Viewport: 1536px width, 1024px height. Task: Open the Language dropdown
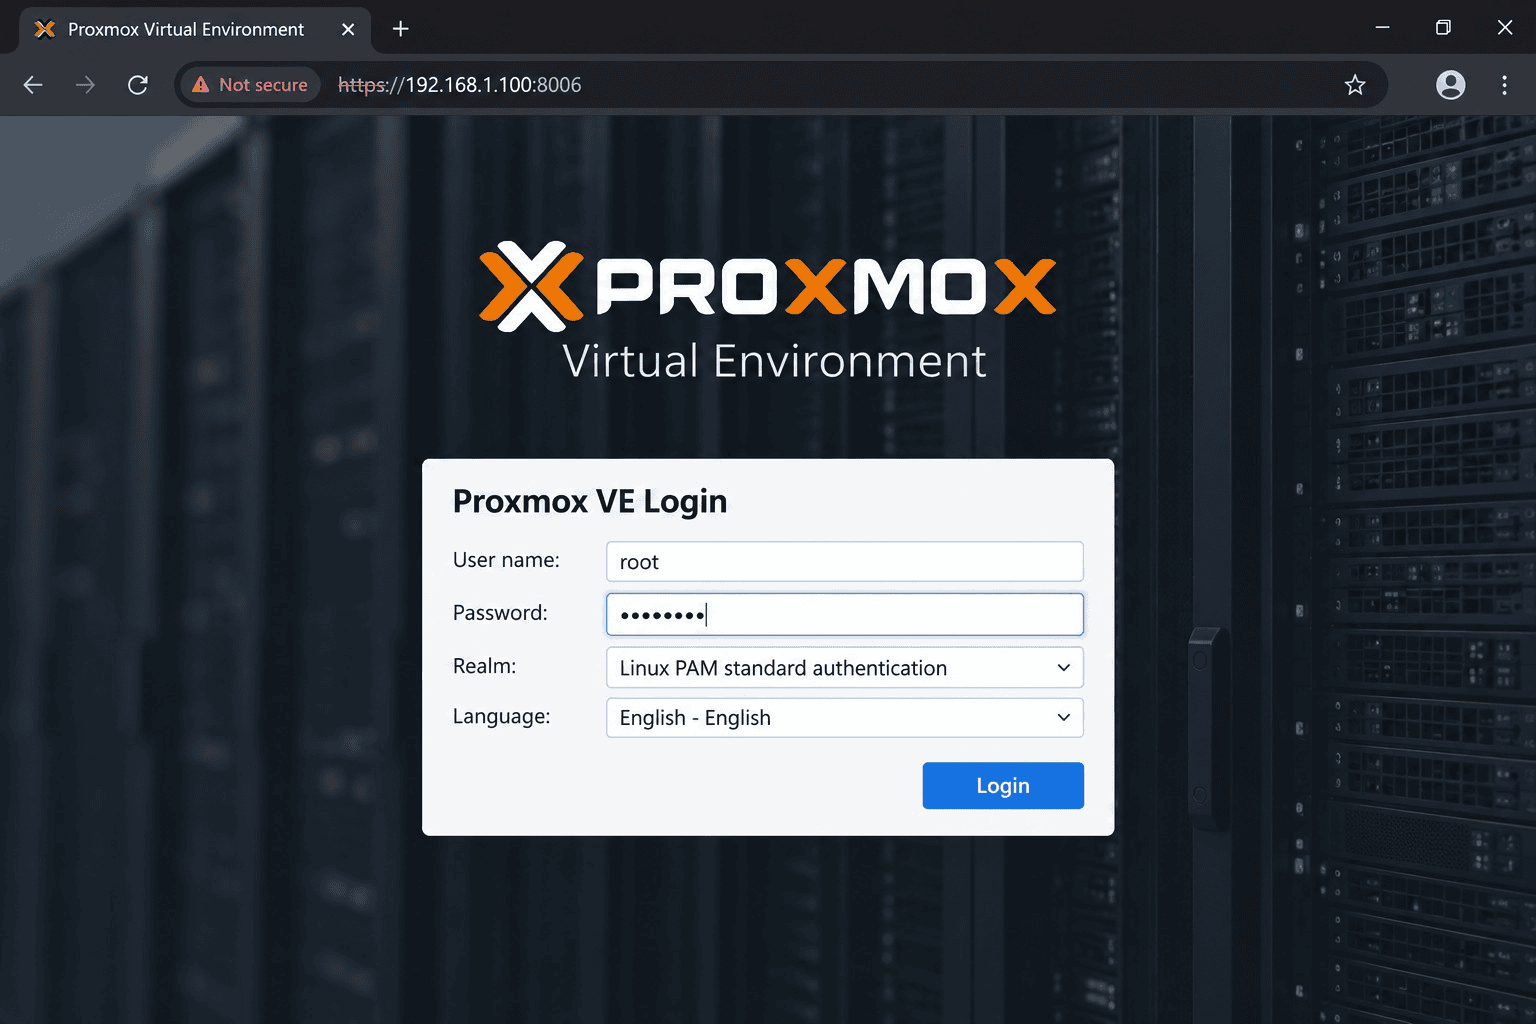tap(845, 717)
